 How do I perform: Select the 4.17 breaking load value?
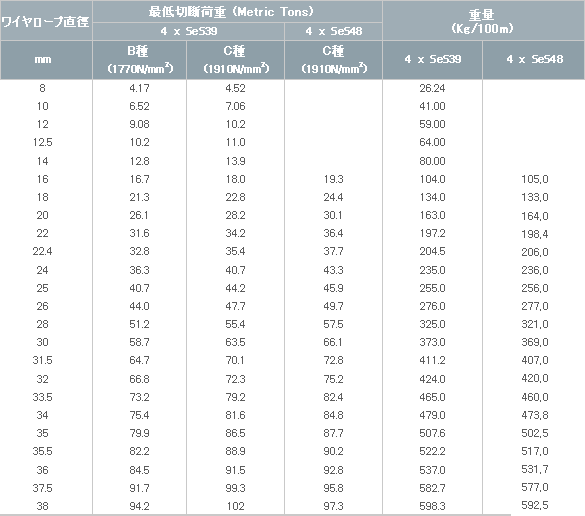point(139,88)
